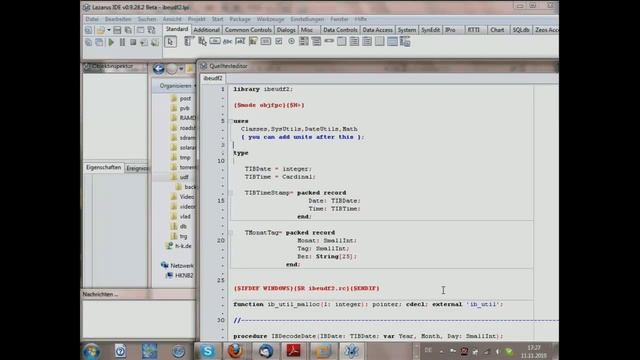This screenshot has width=640, height=360.
Task: Collapse the TMonatTag record fold marker
Action: point(231,233)
